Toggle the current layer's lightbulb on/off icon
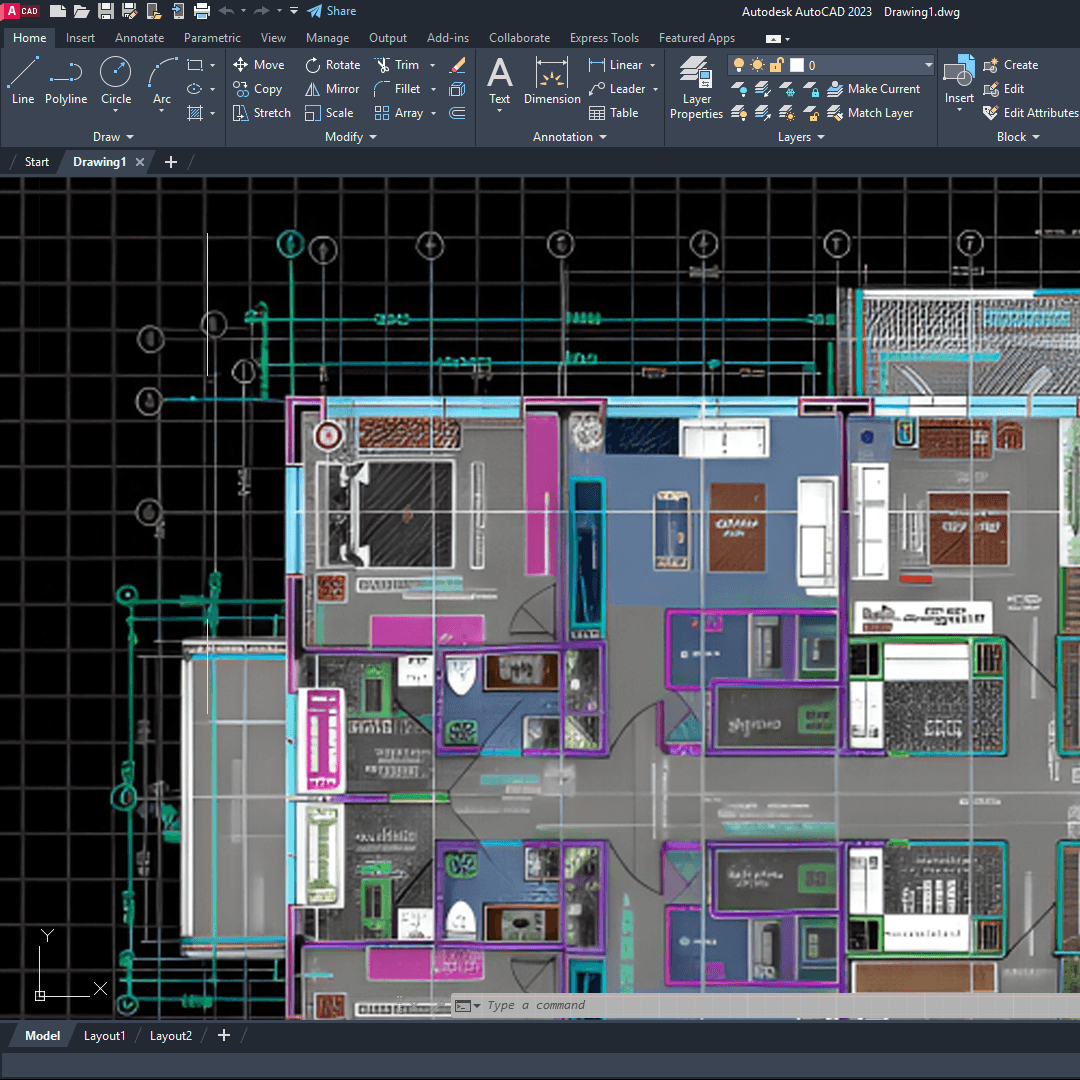Screen dimensions: 1080x1080 pyautogui.click(x=739, y=65)
